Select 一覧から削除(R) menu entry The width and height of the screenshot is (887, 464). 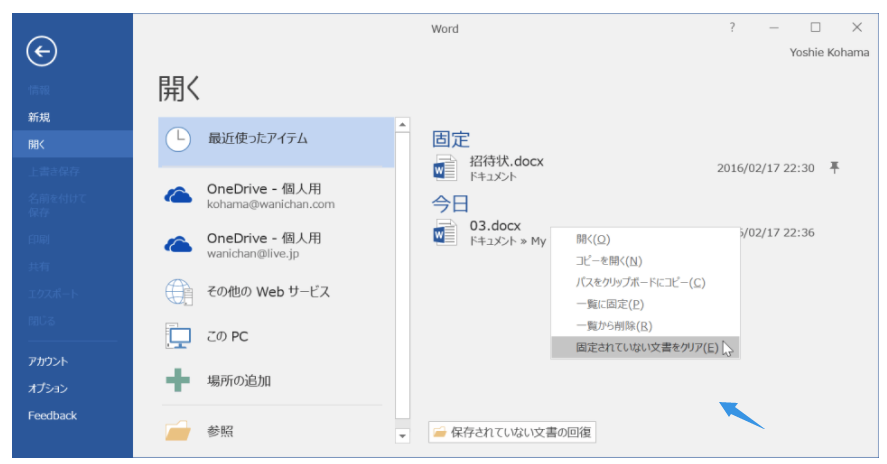pos(645,326)
